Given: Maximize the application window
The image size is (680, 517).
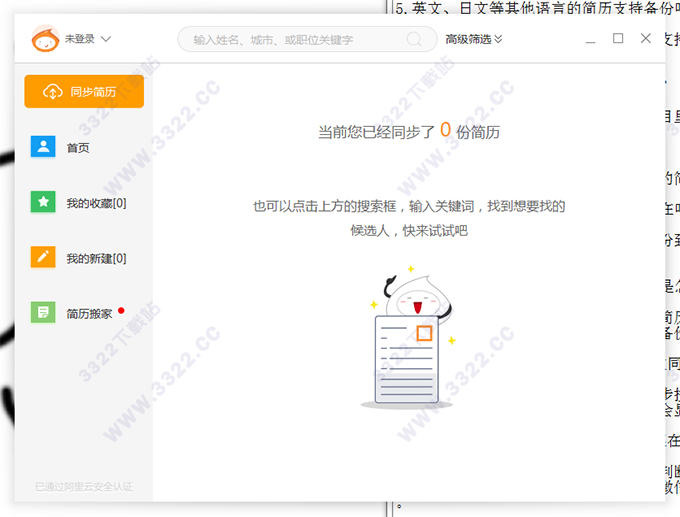Looking at the screenshot, I should coord(618,39).
